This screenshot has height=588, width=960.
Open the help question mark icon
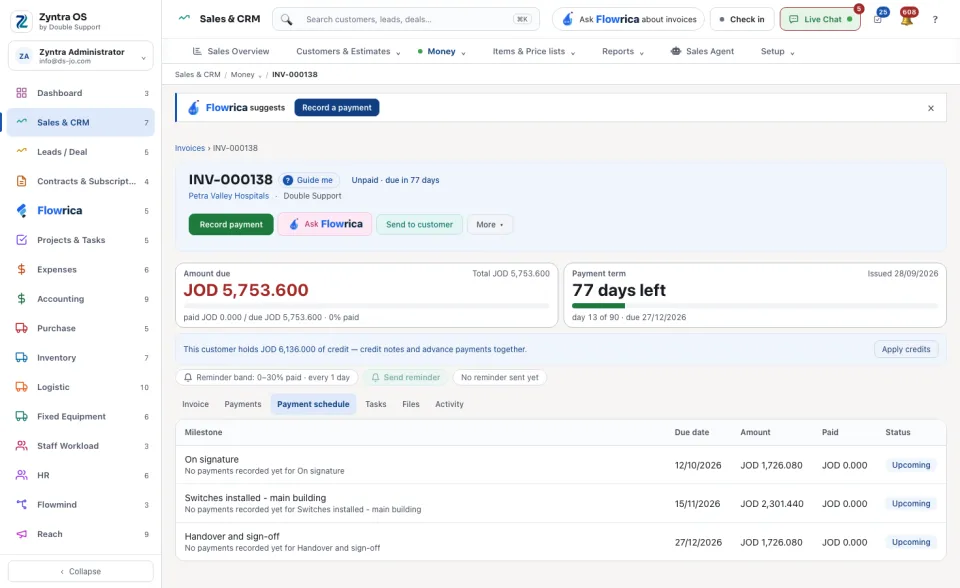[935, 20]
